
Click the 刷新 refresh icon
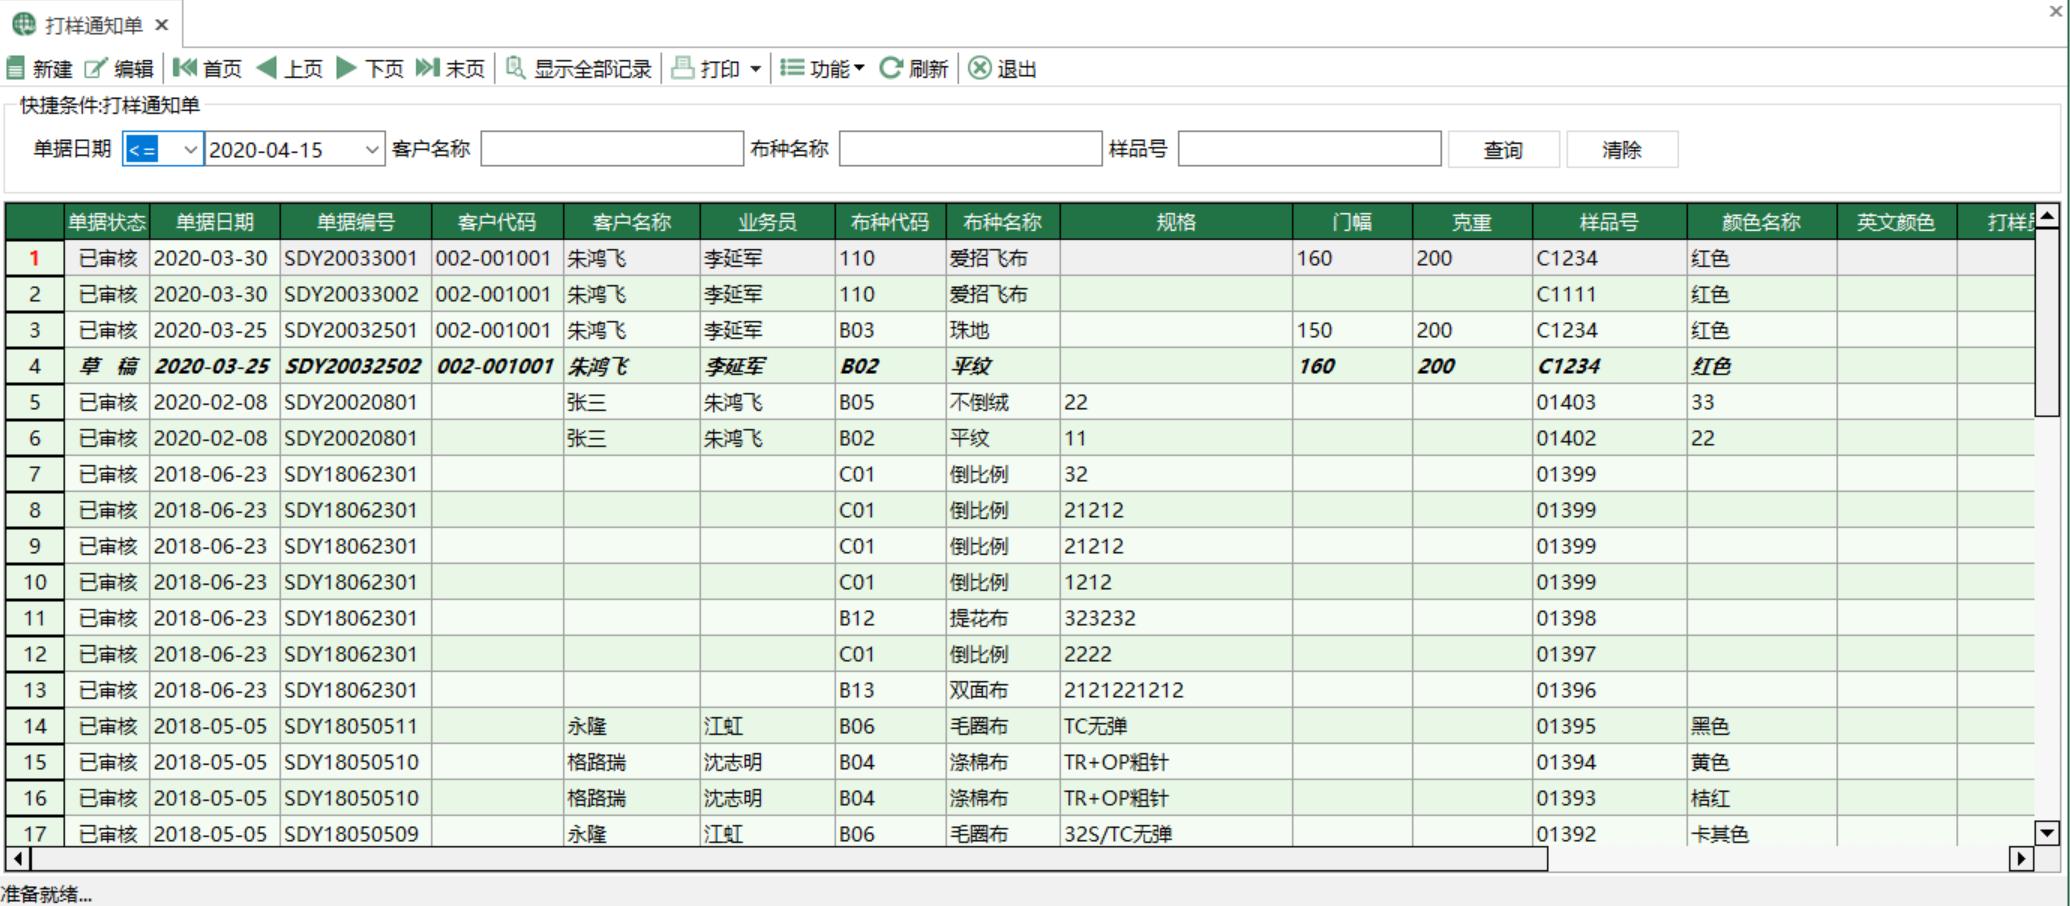[x=890, y=68]
